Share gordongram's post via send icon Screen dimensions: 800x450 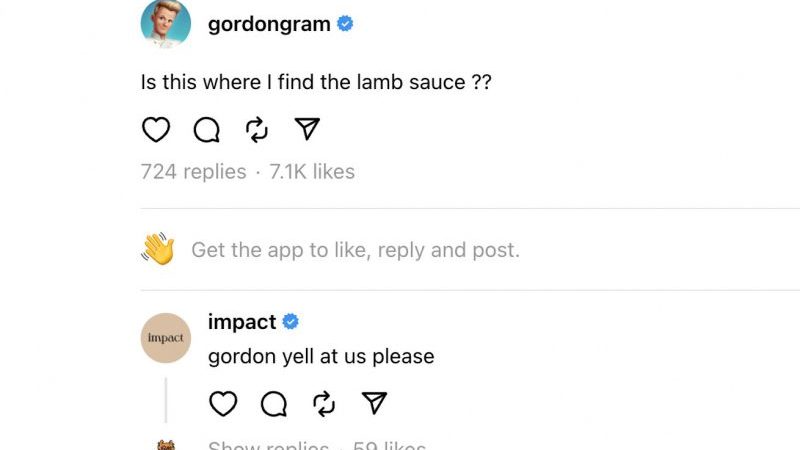(x=307, y=129)
